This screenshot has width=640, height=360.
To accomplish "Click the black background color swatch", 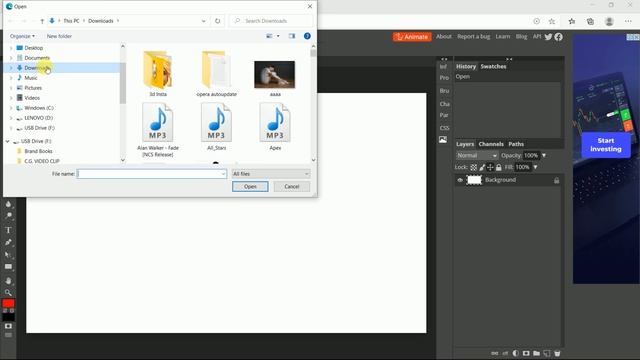I will click(8, 317).
